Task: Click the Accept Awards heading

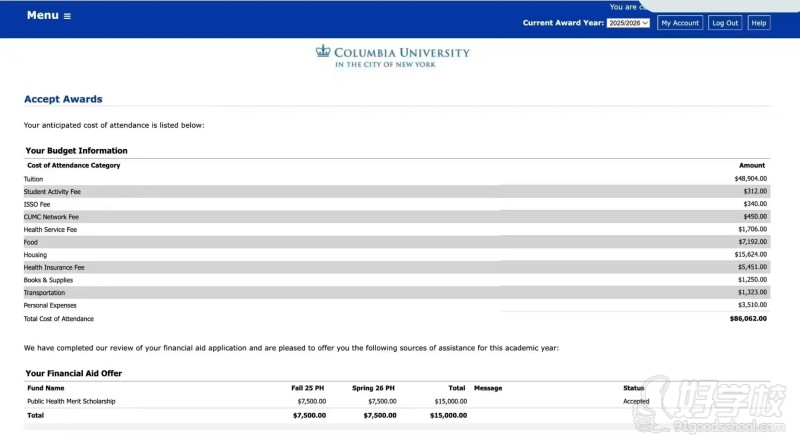Action: pyautogui.click(x=63, y=99)
